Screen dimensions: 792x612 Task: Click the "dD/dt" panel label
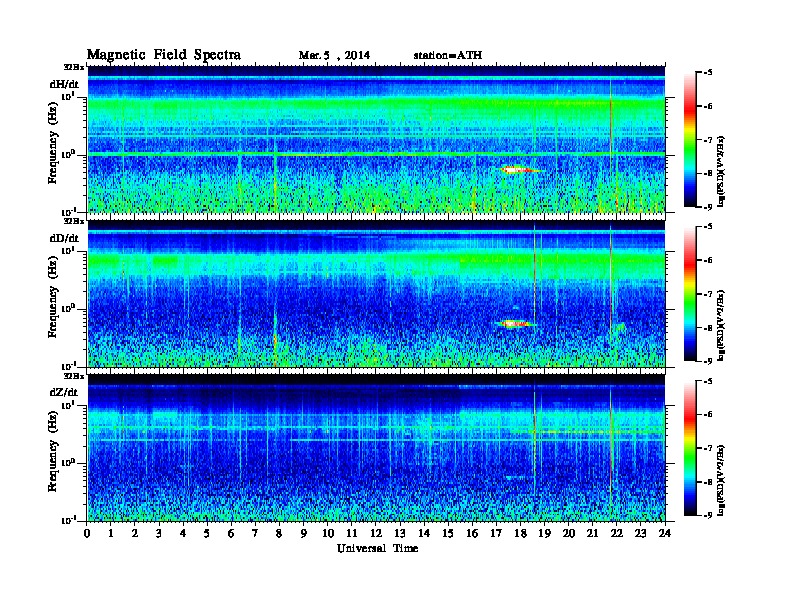point(64,238)
